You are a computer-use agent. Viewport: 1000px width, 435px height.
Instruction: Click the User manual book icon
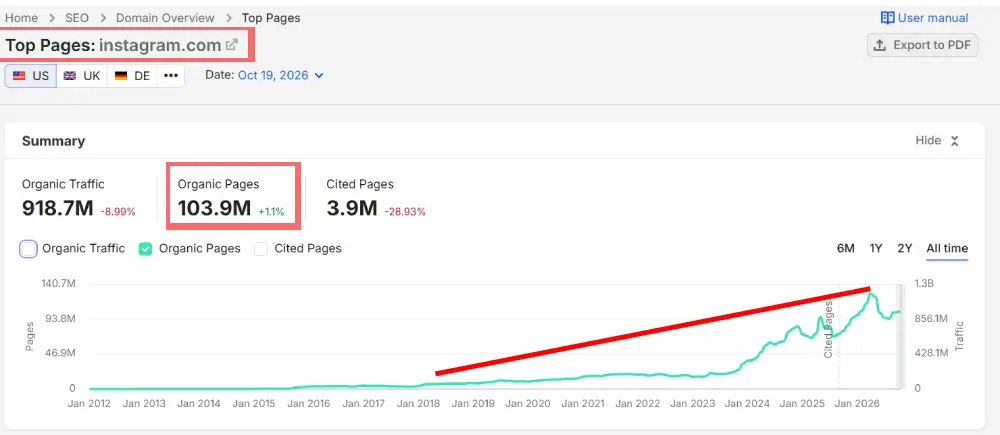coord(887,18)
